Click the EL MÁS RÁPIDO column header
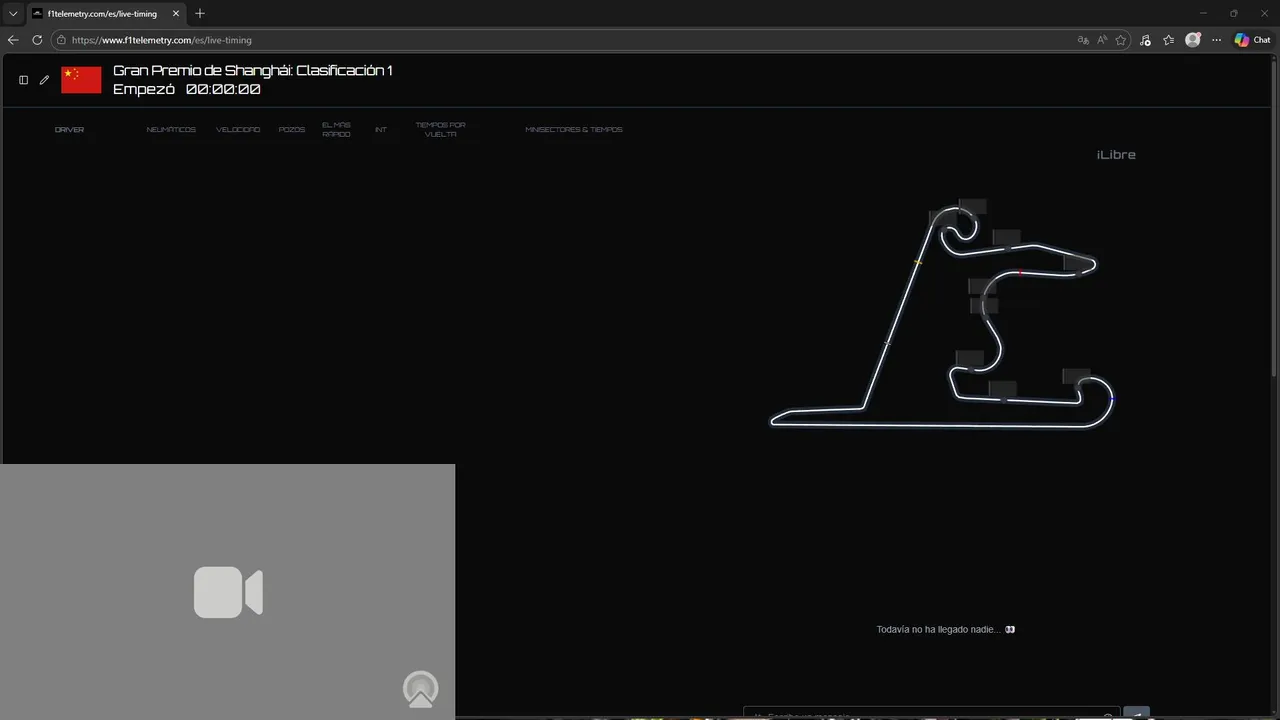The height and width of the screenshot is (720, 1280). (336, 130)
